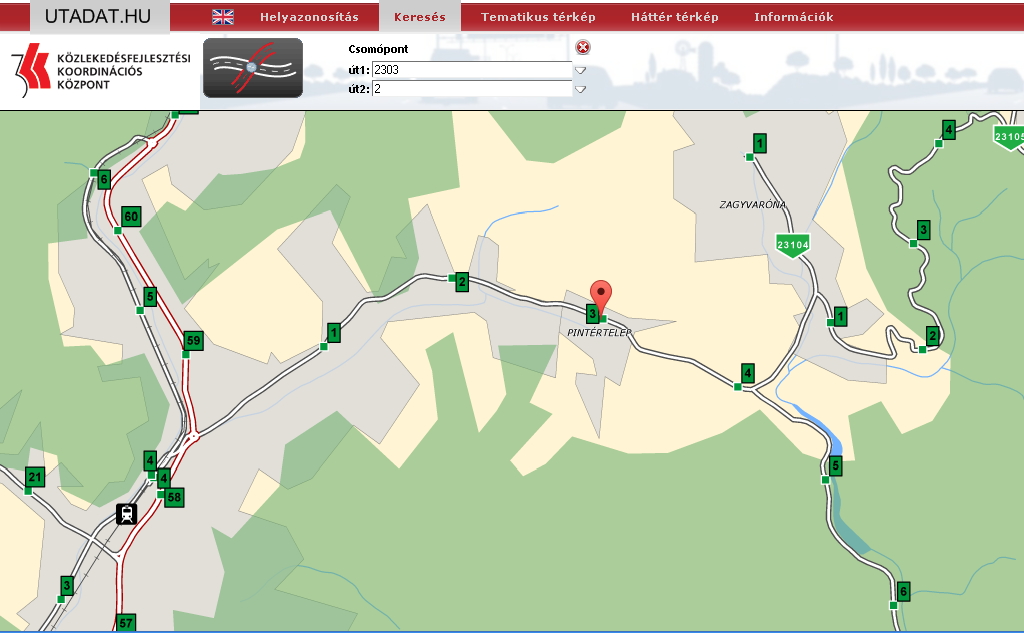Click kilometer marker 59 on red road

[193, 341]
